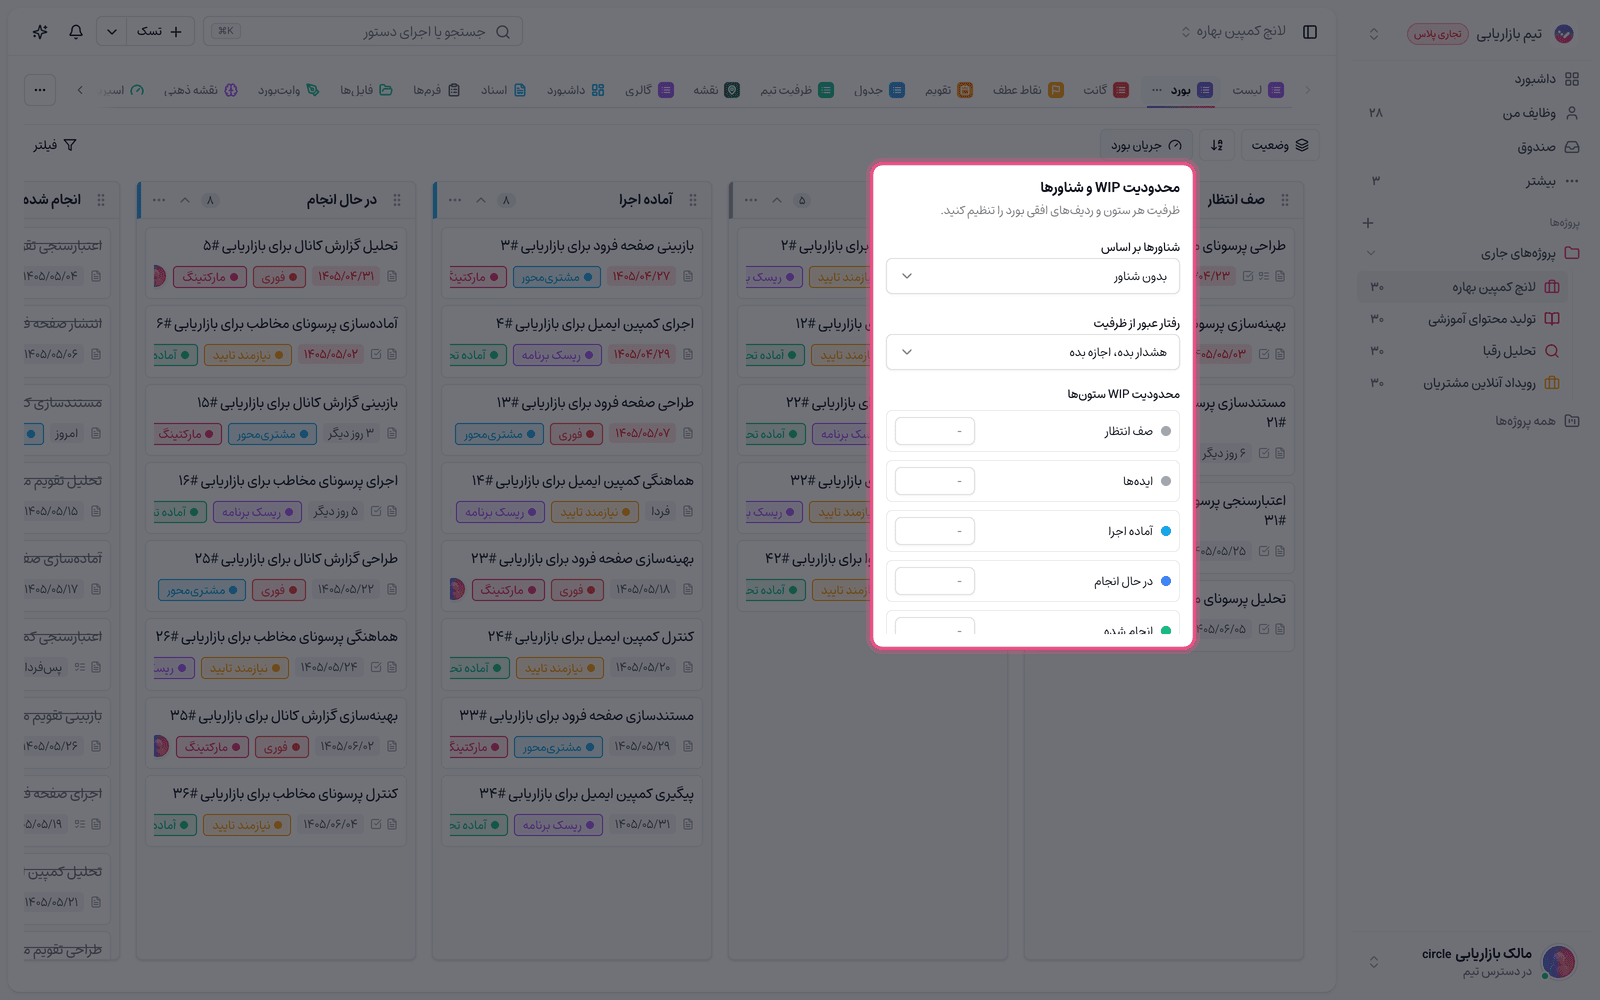Expand the workspace switcher chevrons
The width and height of the screenshot is (1600, 1000).
(1374, 34)
